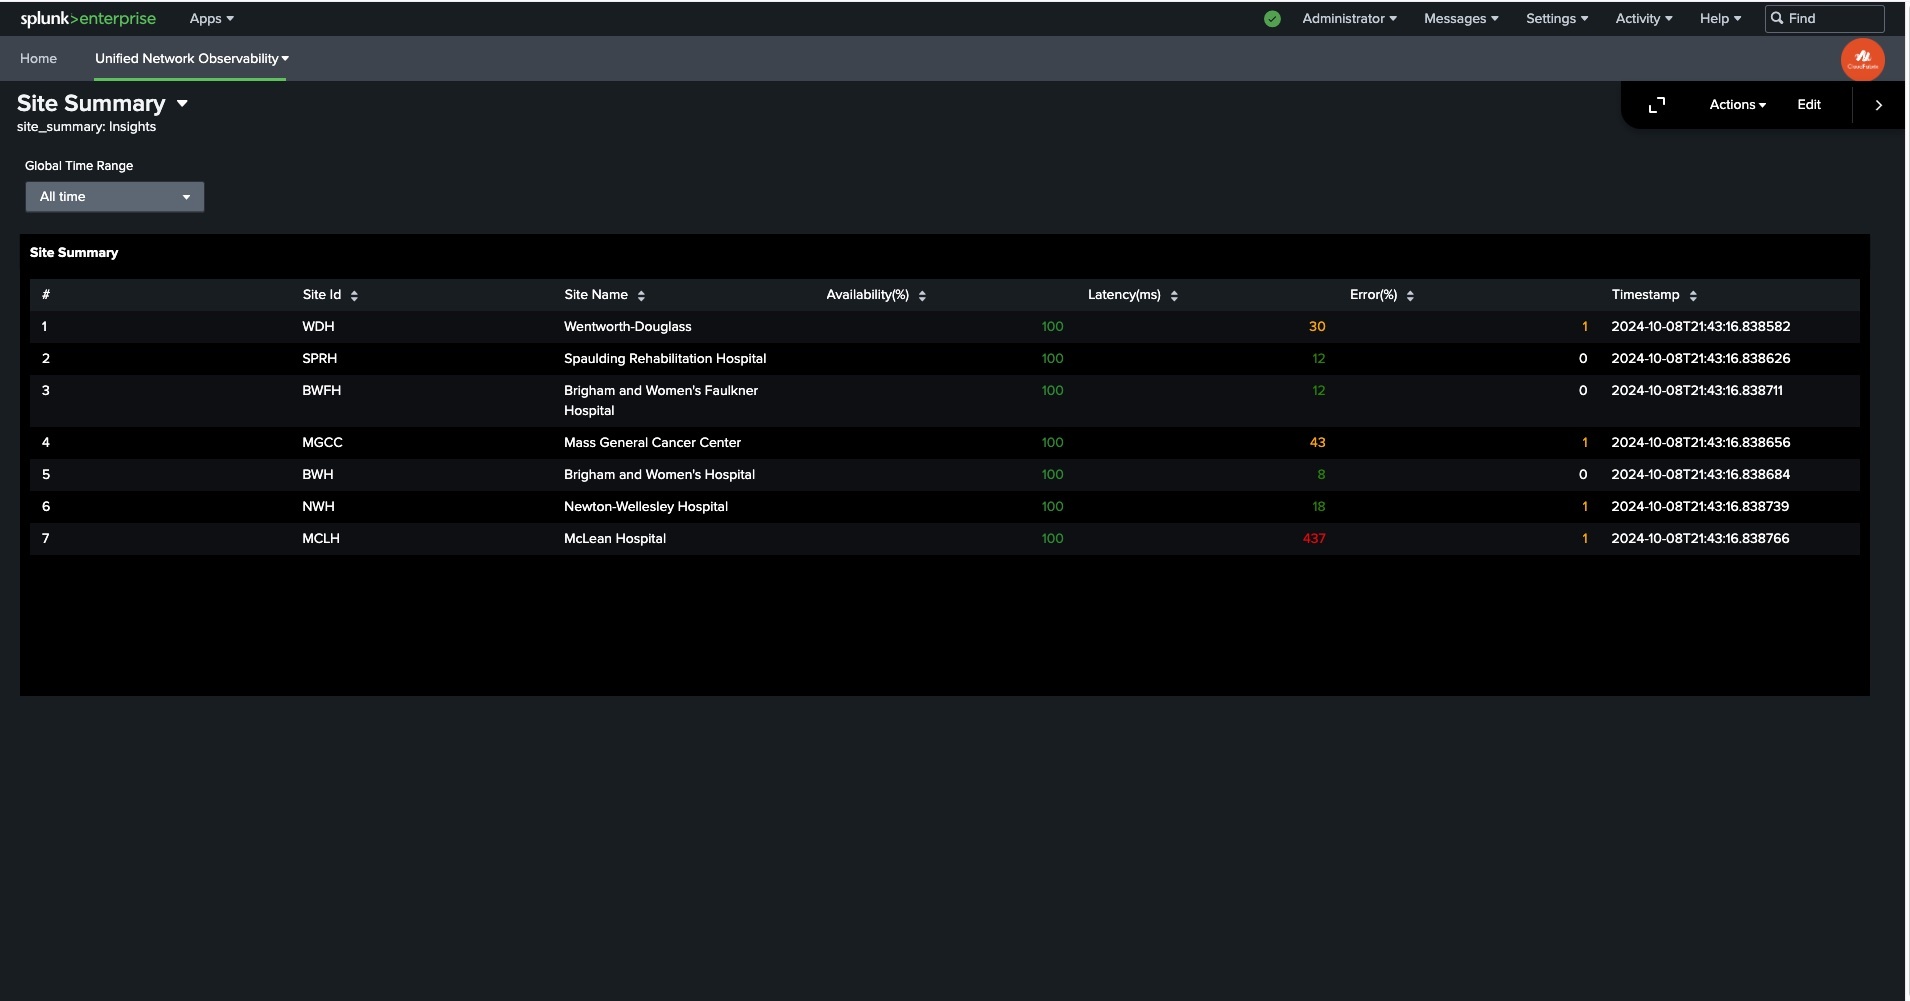
Task: Select the Brigham and Women's Hospital row name
Action: click(x=659, y=475)
